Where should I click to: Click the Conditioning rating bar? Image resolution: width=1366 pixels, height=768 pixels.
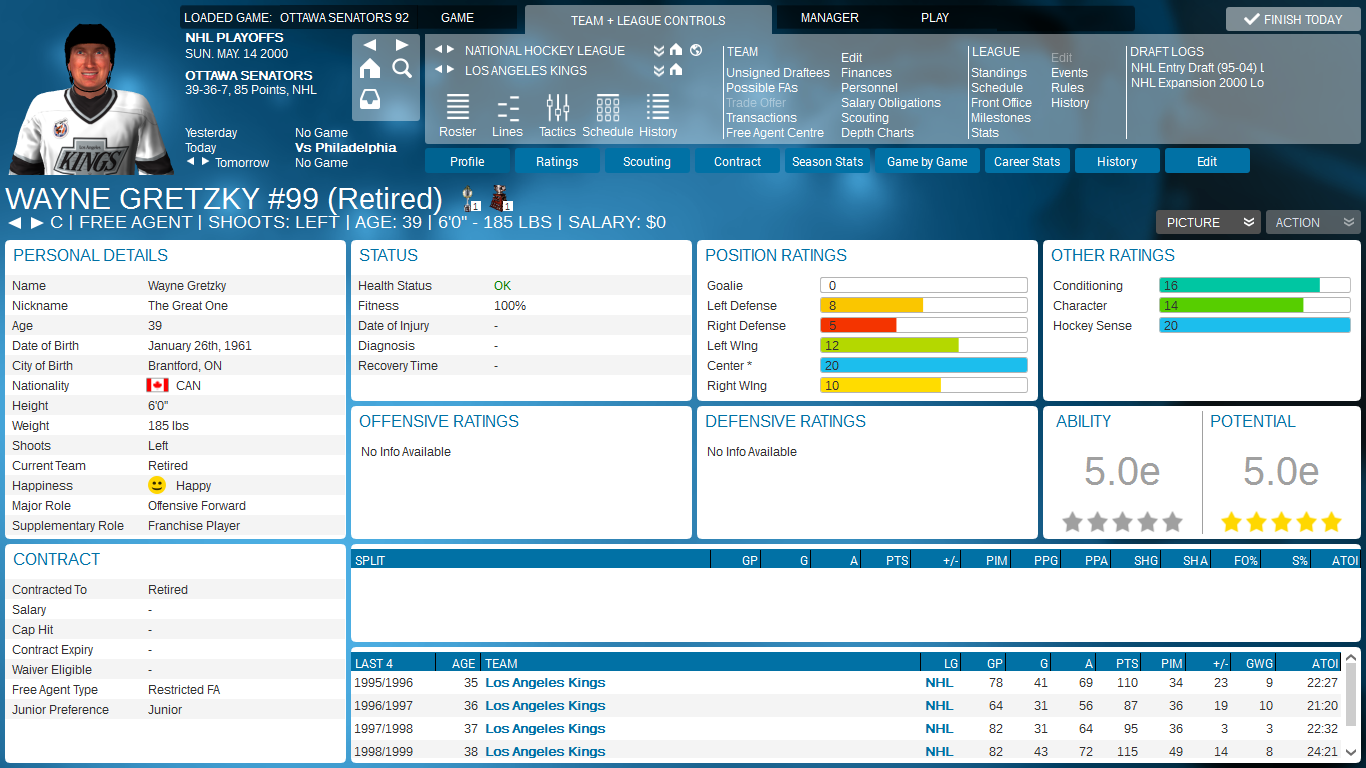click(x=1255, y=286)
